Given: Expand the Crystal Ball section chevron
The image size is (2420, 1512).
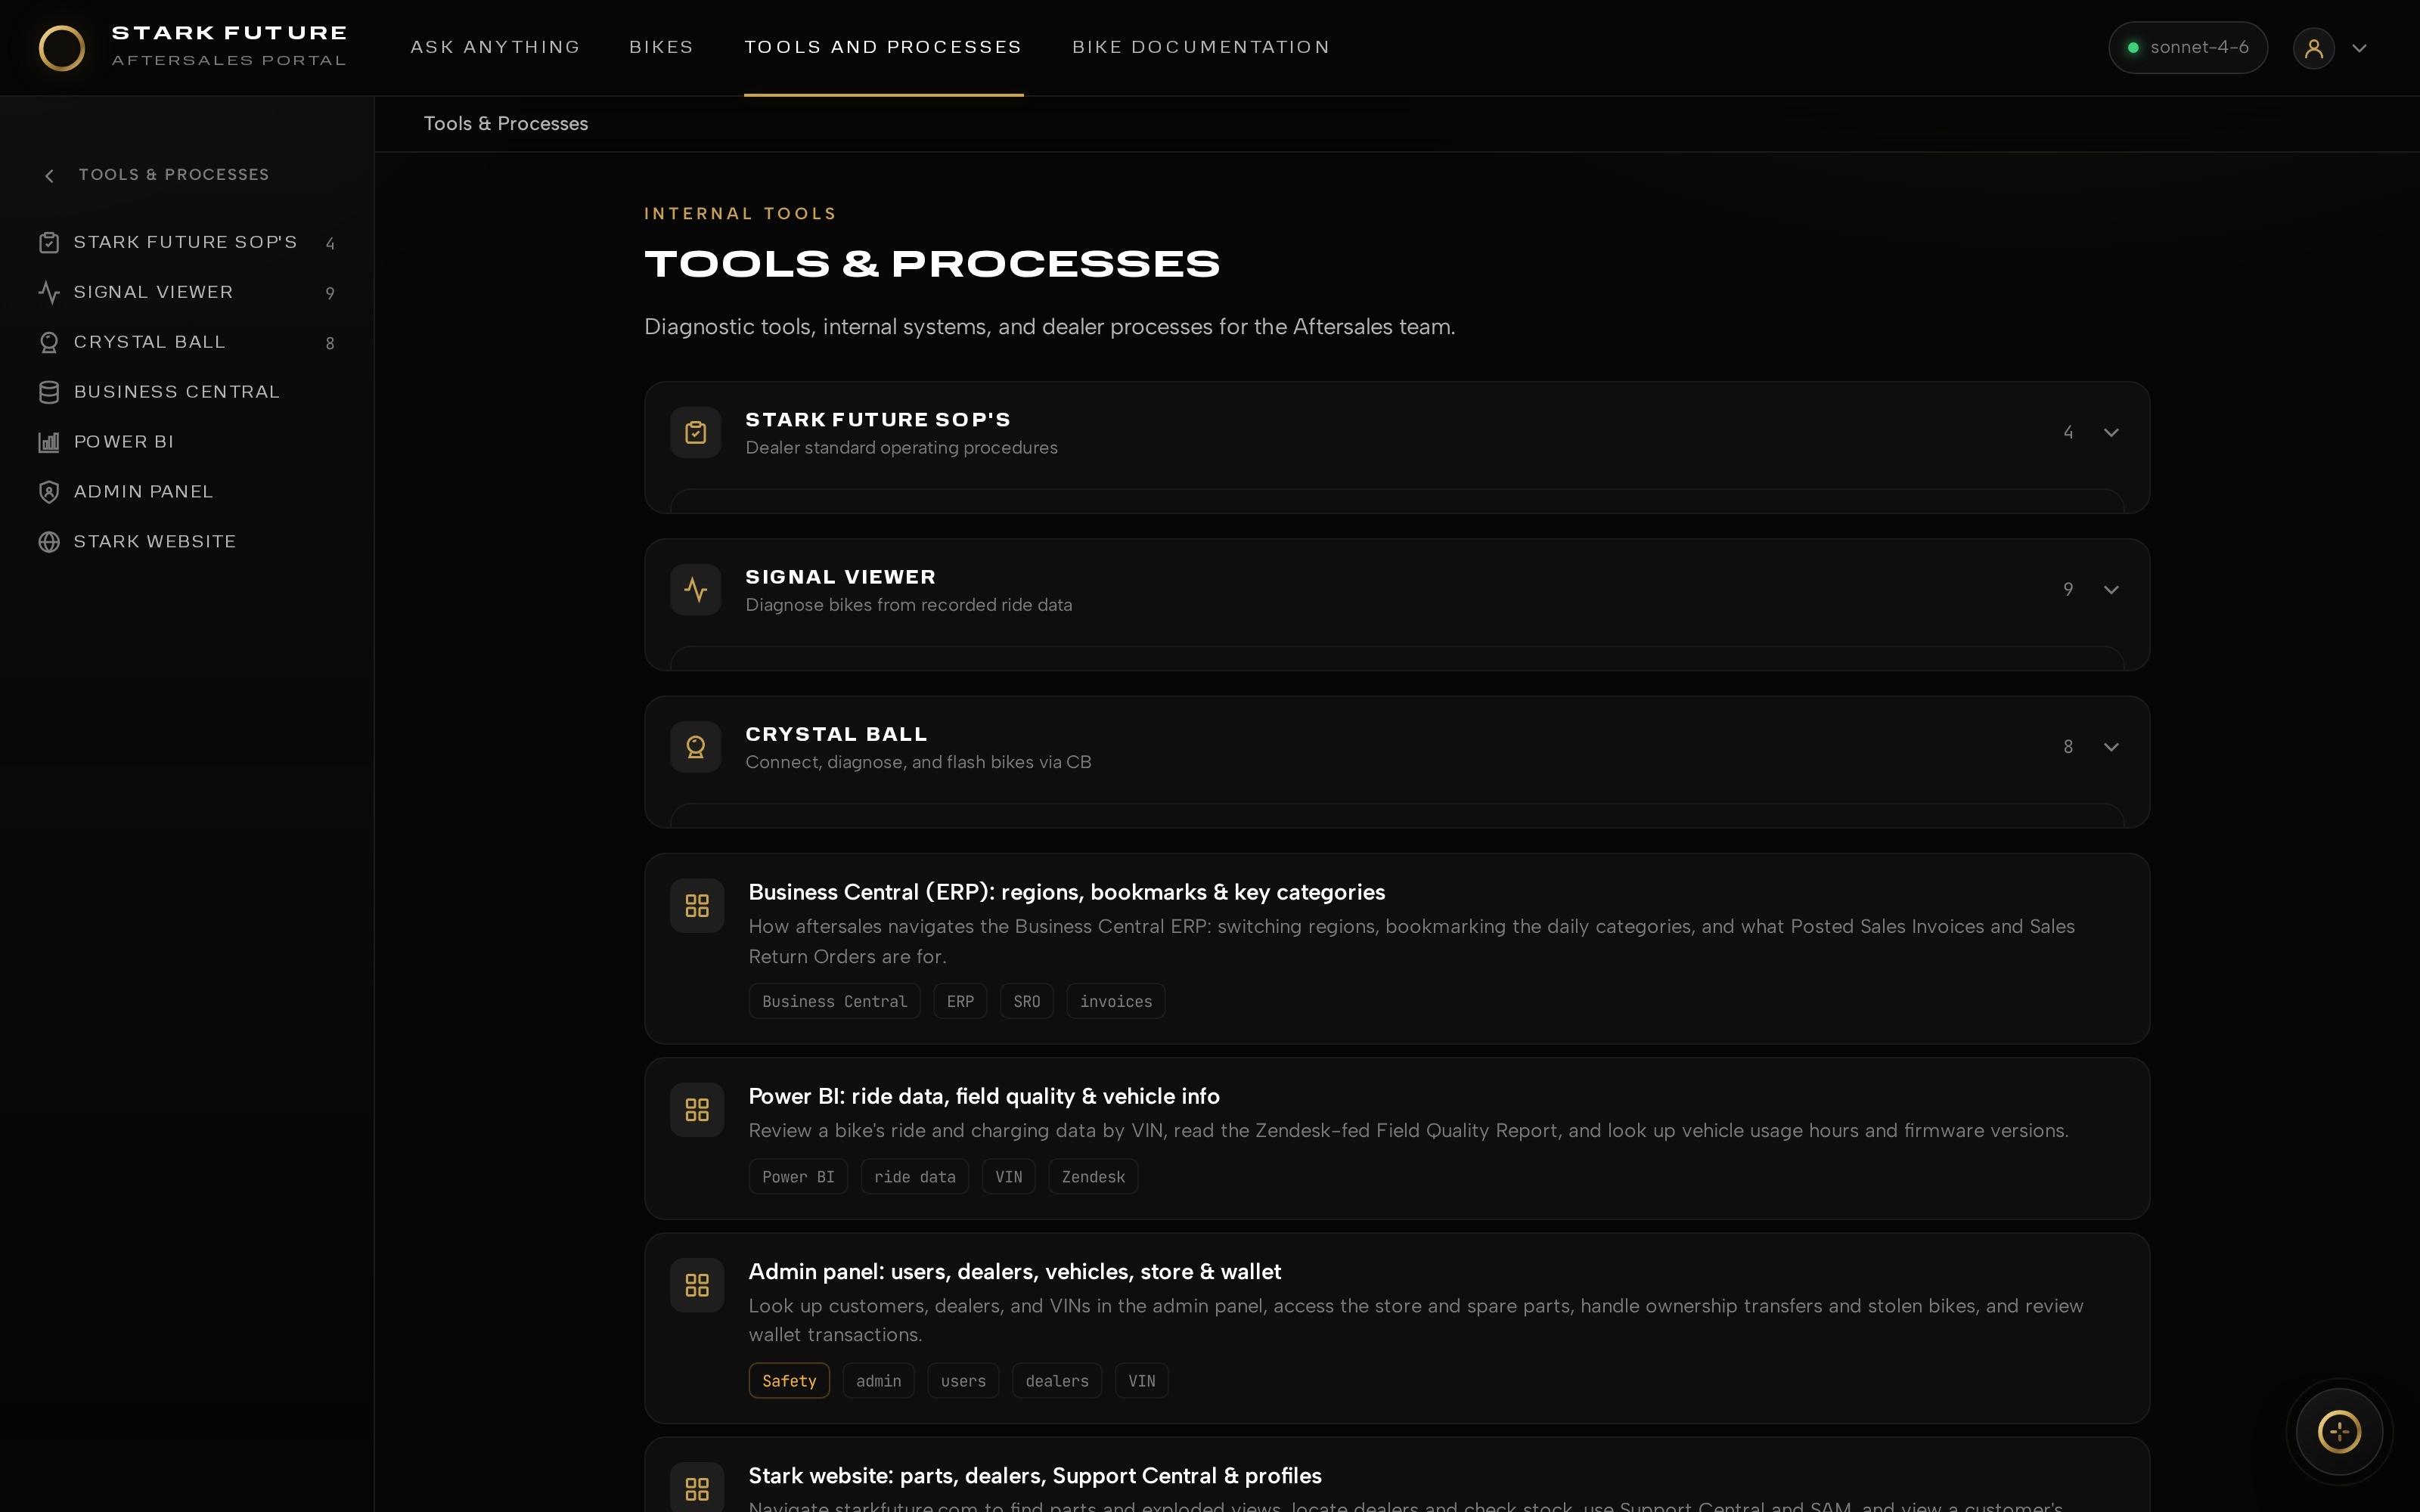Looking at the screenshot, I should (2111, 746).
